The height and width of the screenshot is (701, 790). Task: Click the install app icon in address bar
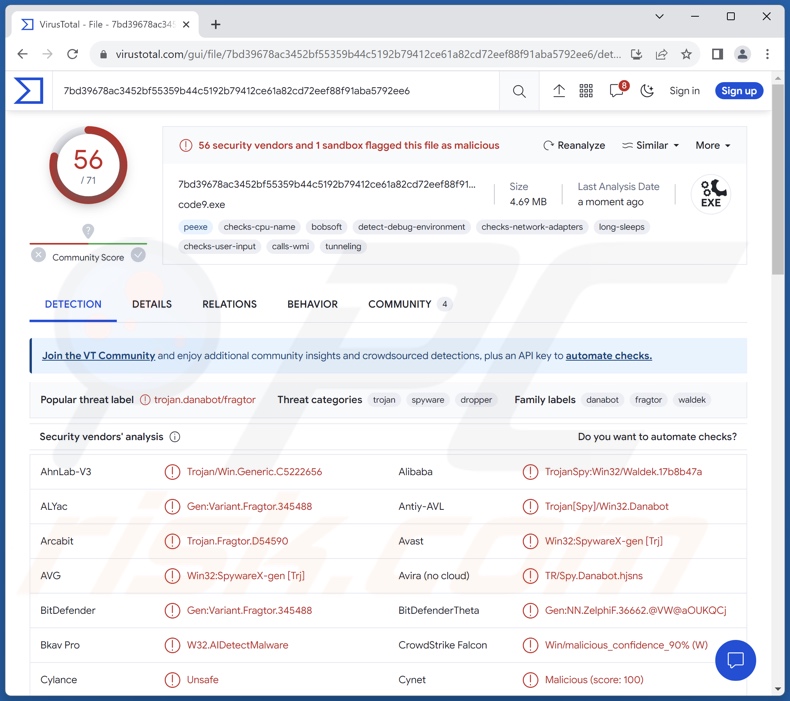click(x=636, y=54)
